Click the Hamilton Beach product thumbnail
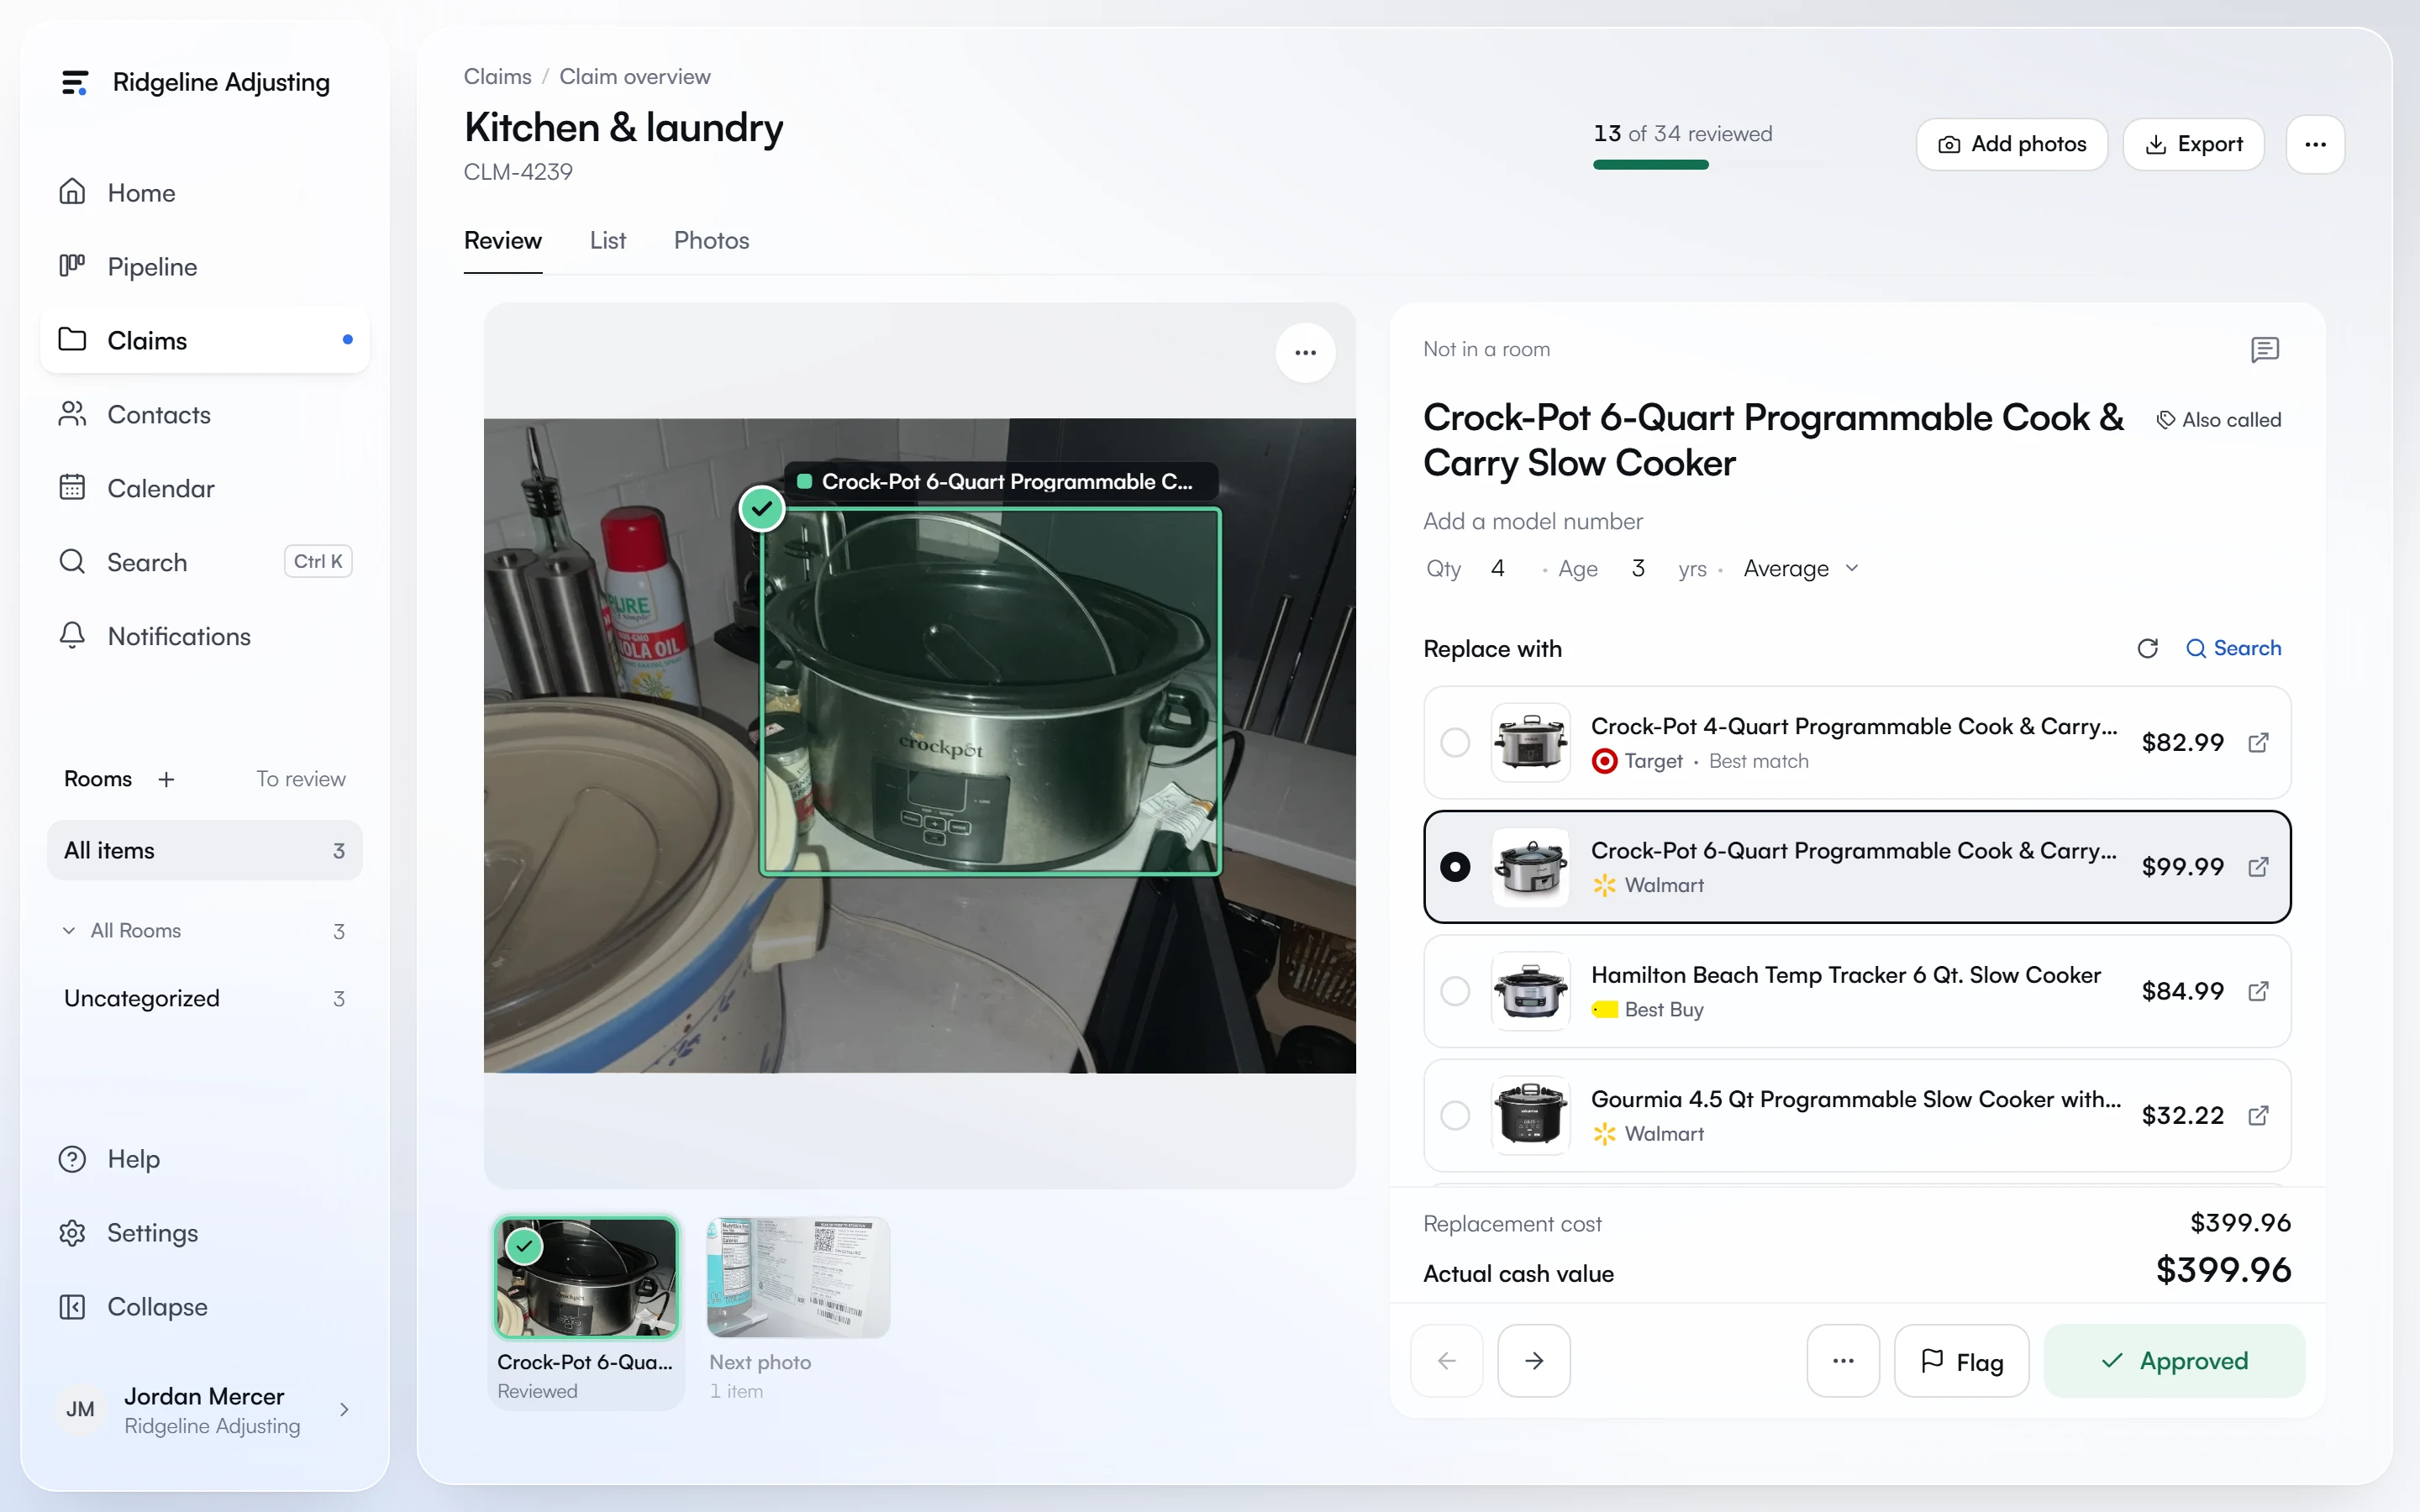 pos(1530,991)
